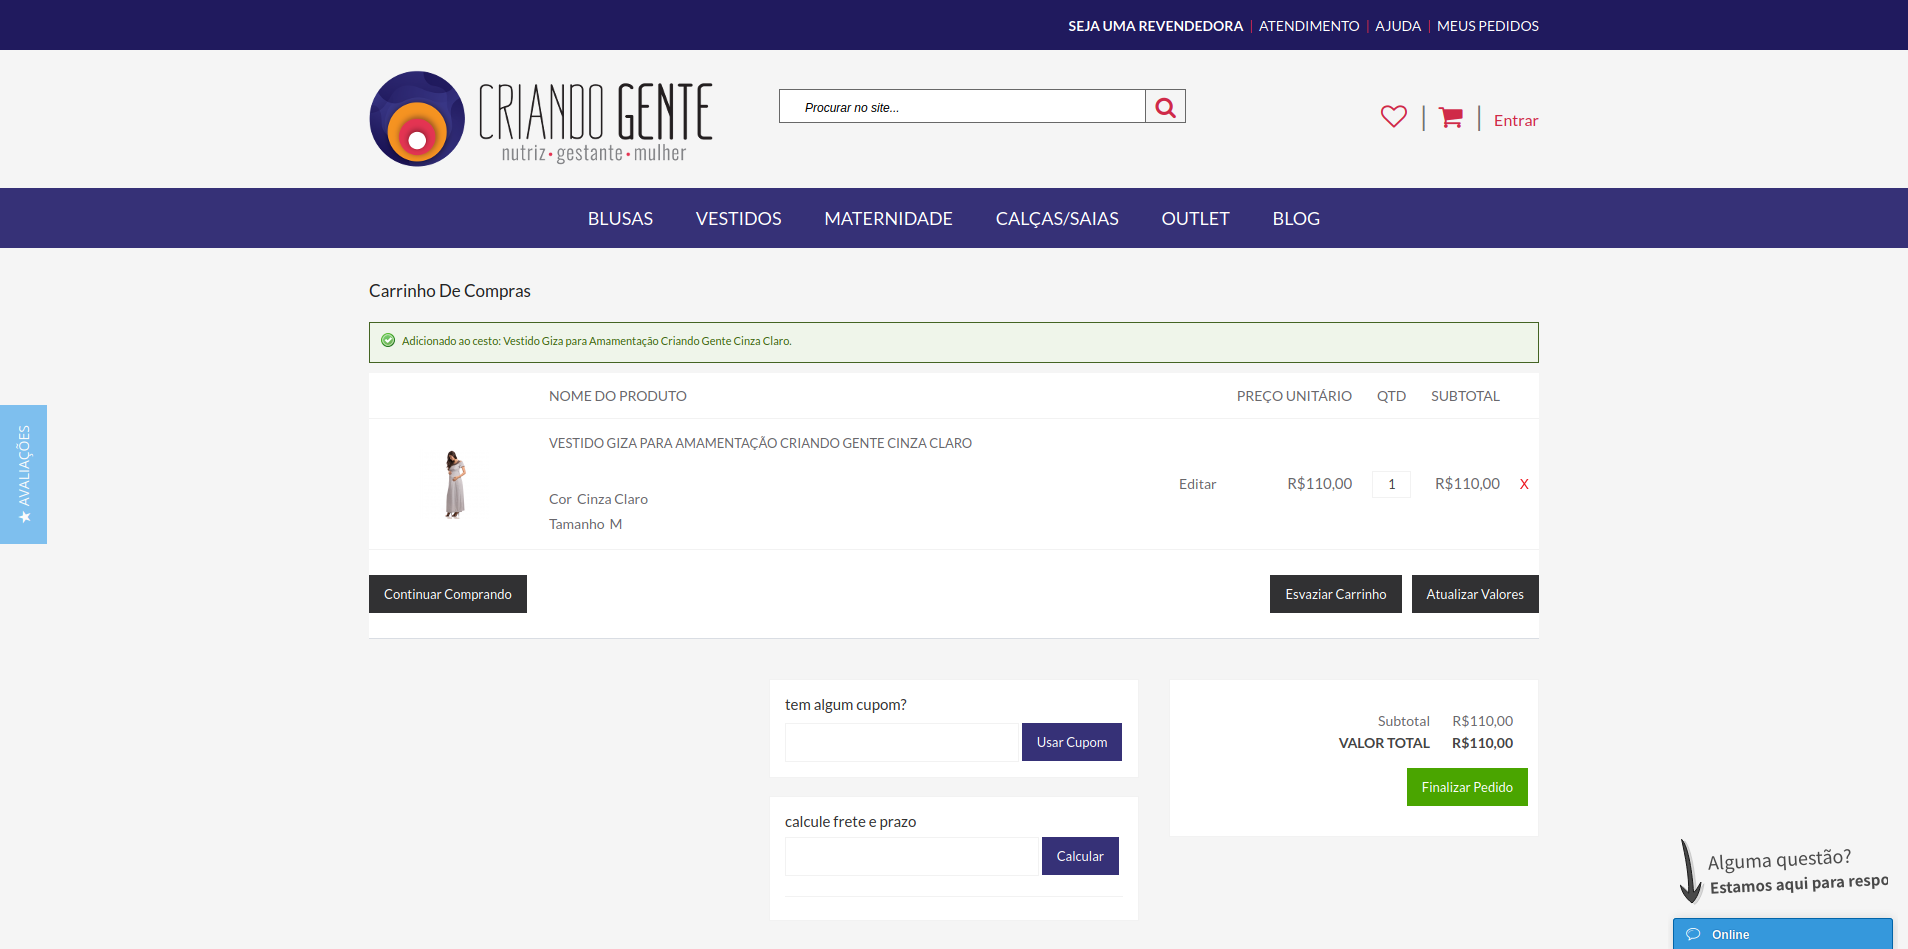Click the 'Tamanho M' size text
The image size is (1908, 949).
click(585, 524)
